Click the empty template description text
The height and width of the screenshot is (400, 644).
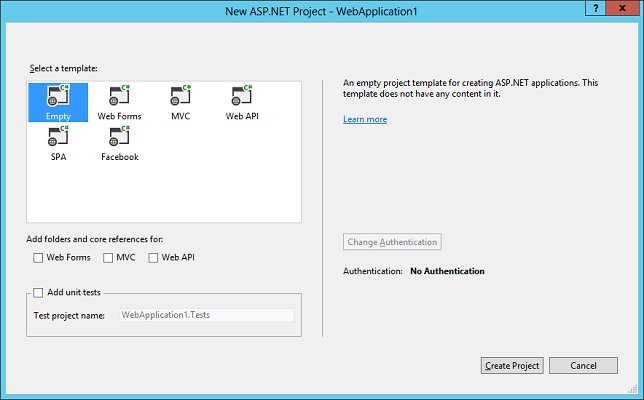(470, 88)
